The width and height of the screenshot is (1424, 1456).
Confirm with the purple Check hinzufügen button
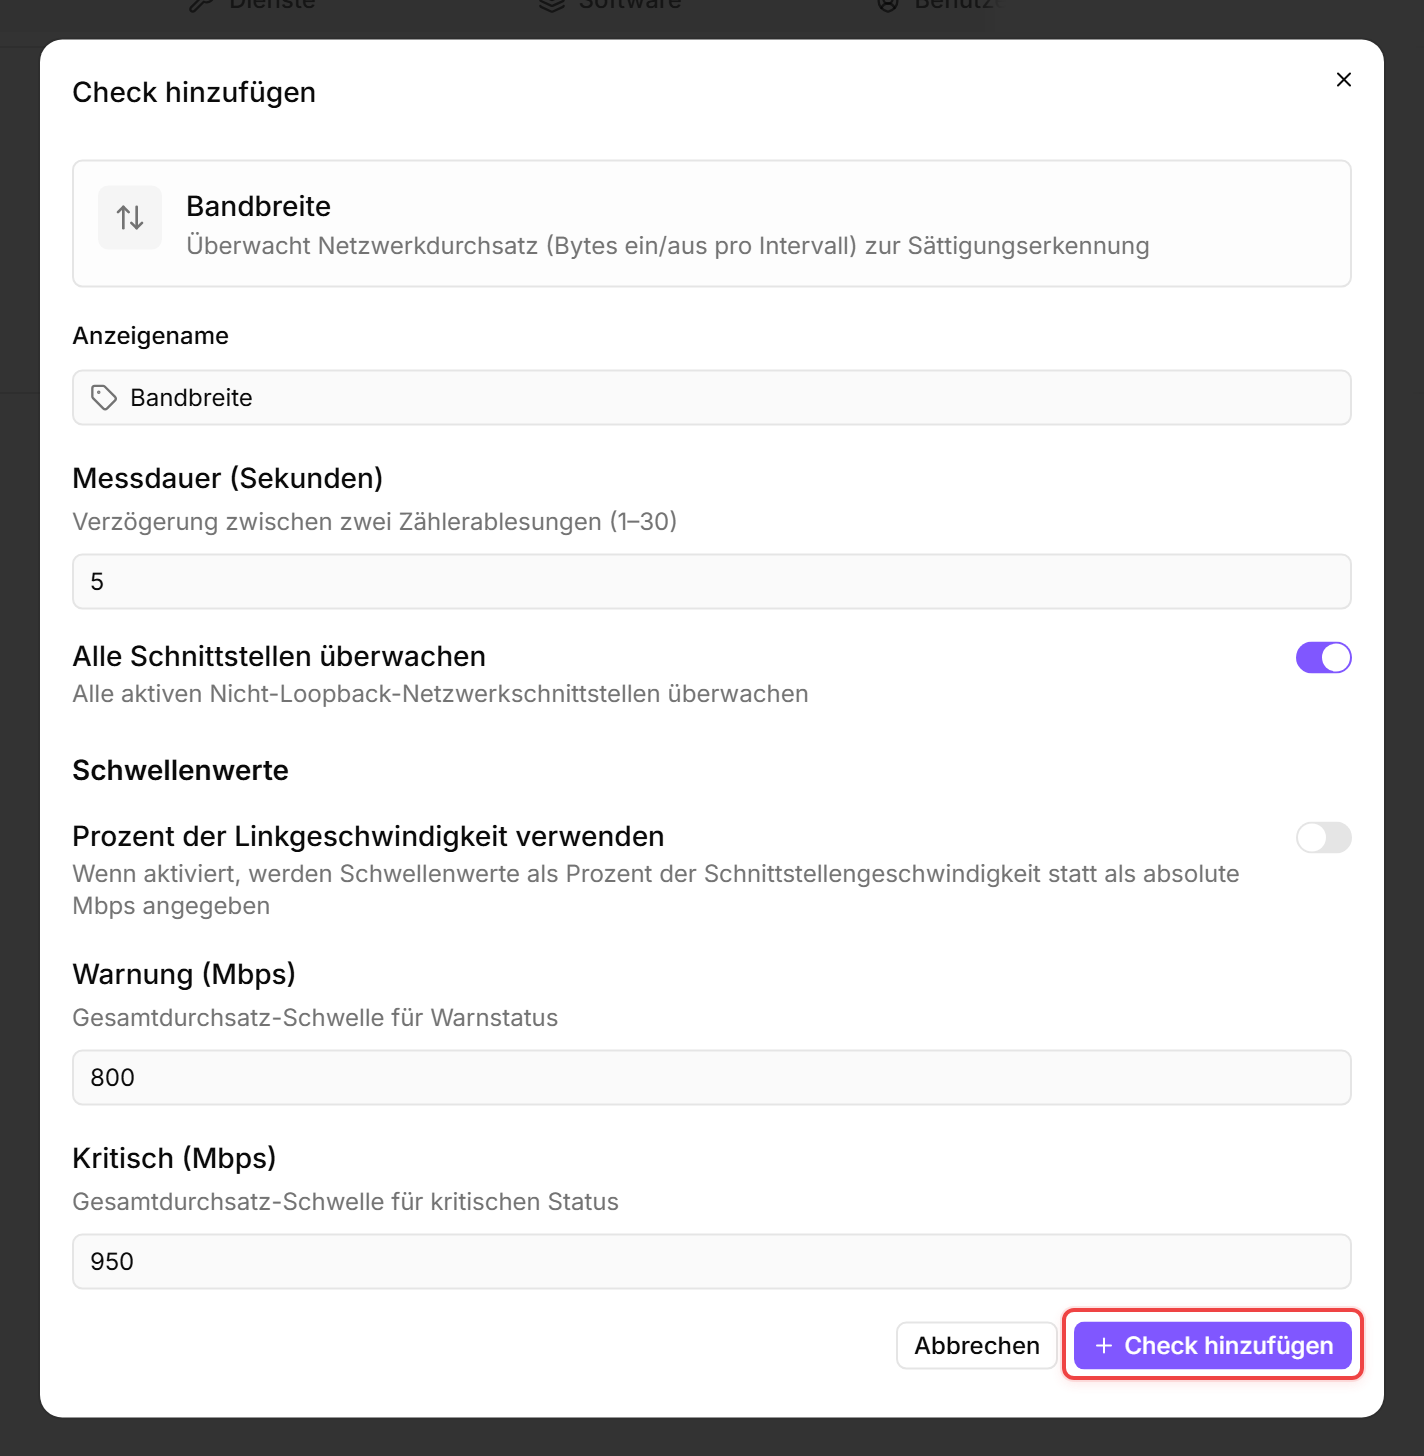coord(1212,1346)
